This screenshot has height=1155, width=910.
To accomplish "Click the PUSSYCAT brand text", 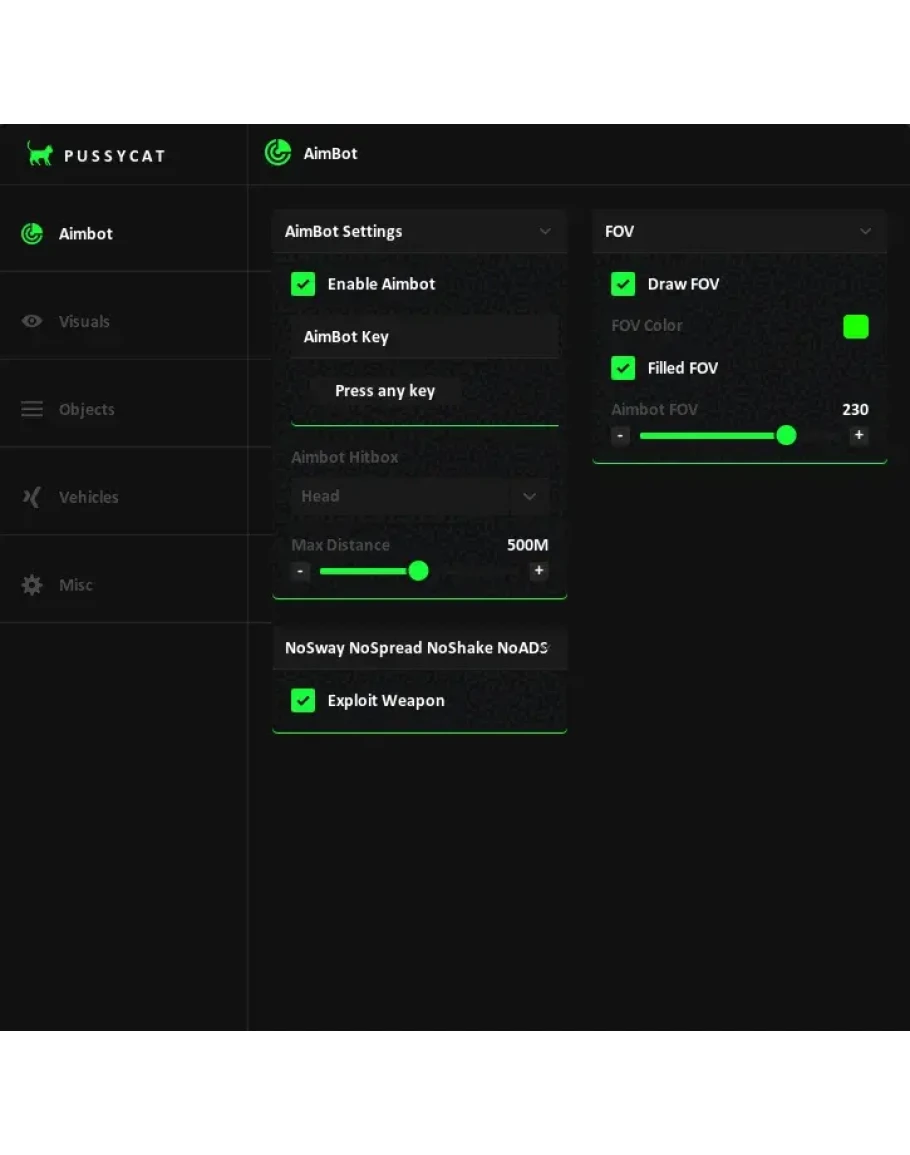I will pyautogui.click(x=114, y=156).
